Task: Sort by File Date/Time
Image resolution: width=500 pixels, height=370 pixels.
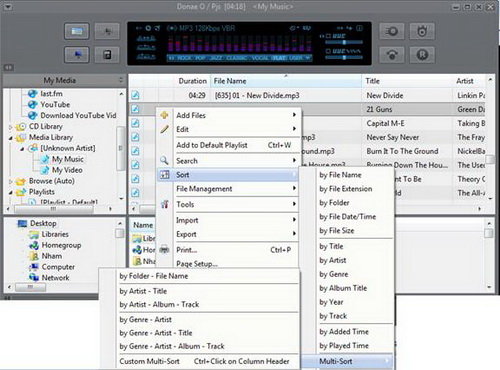Action: (x=348, y=217)
